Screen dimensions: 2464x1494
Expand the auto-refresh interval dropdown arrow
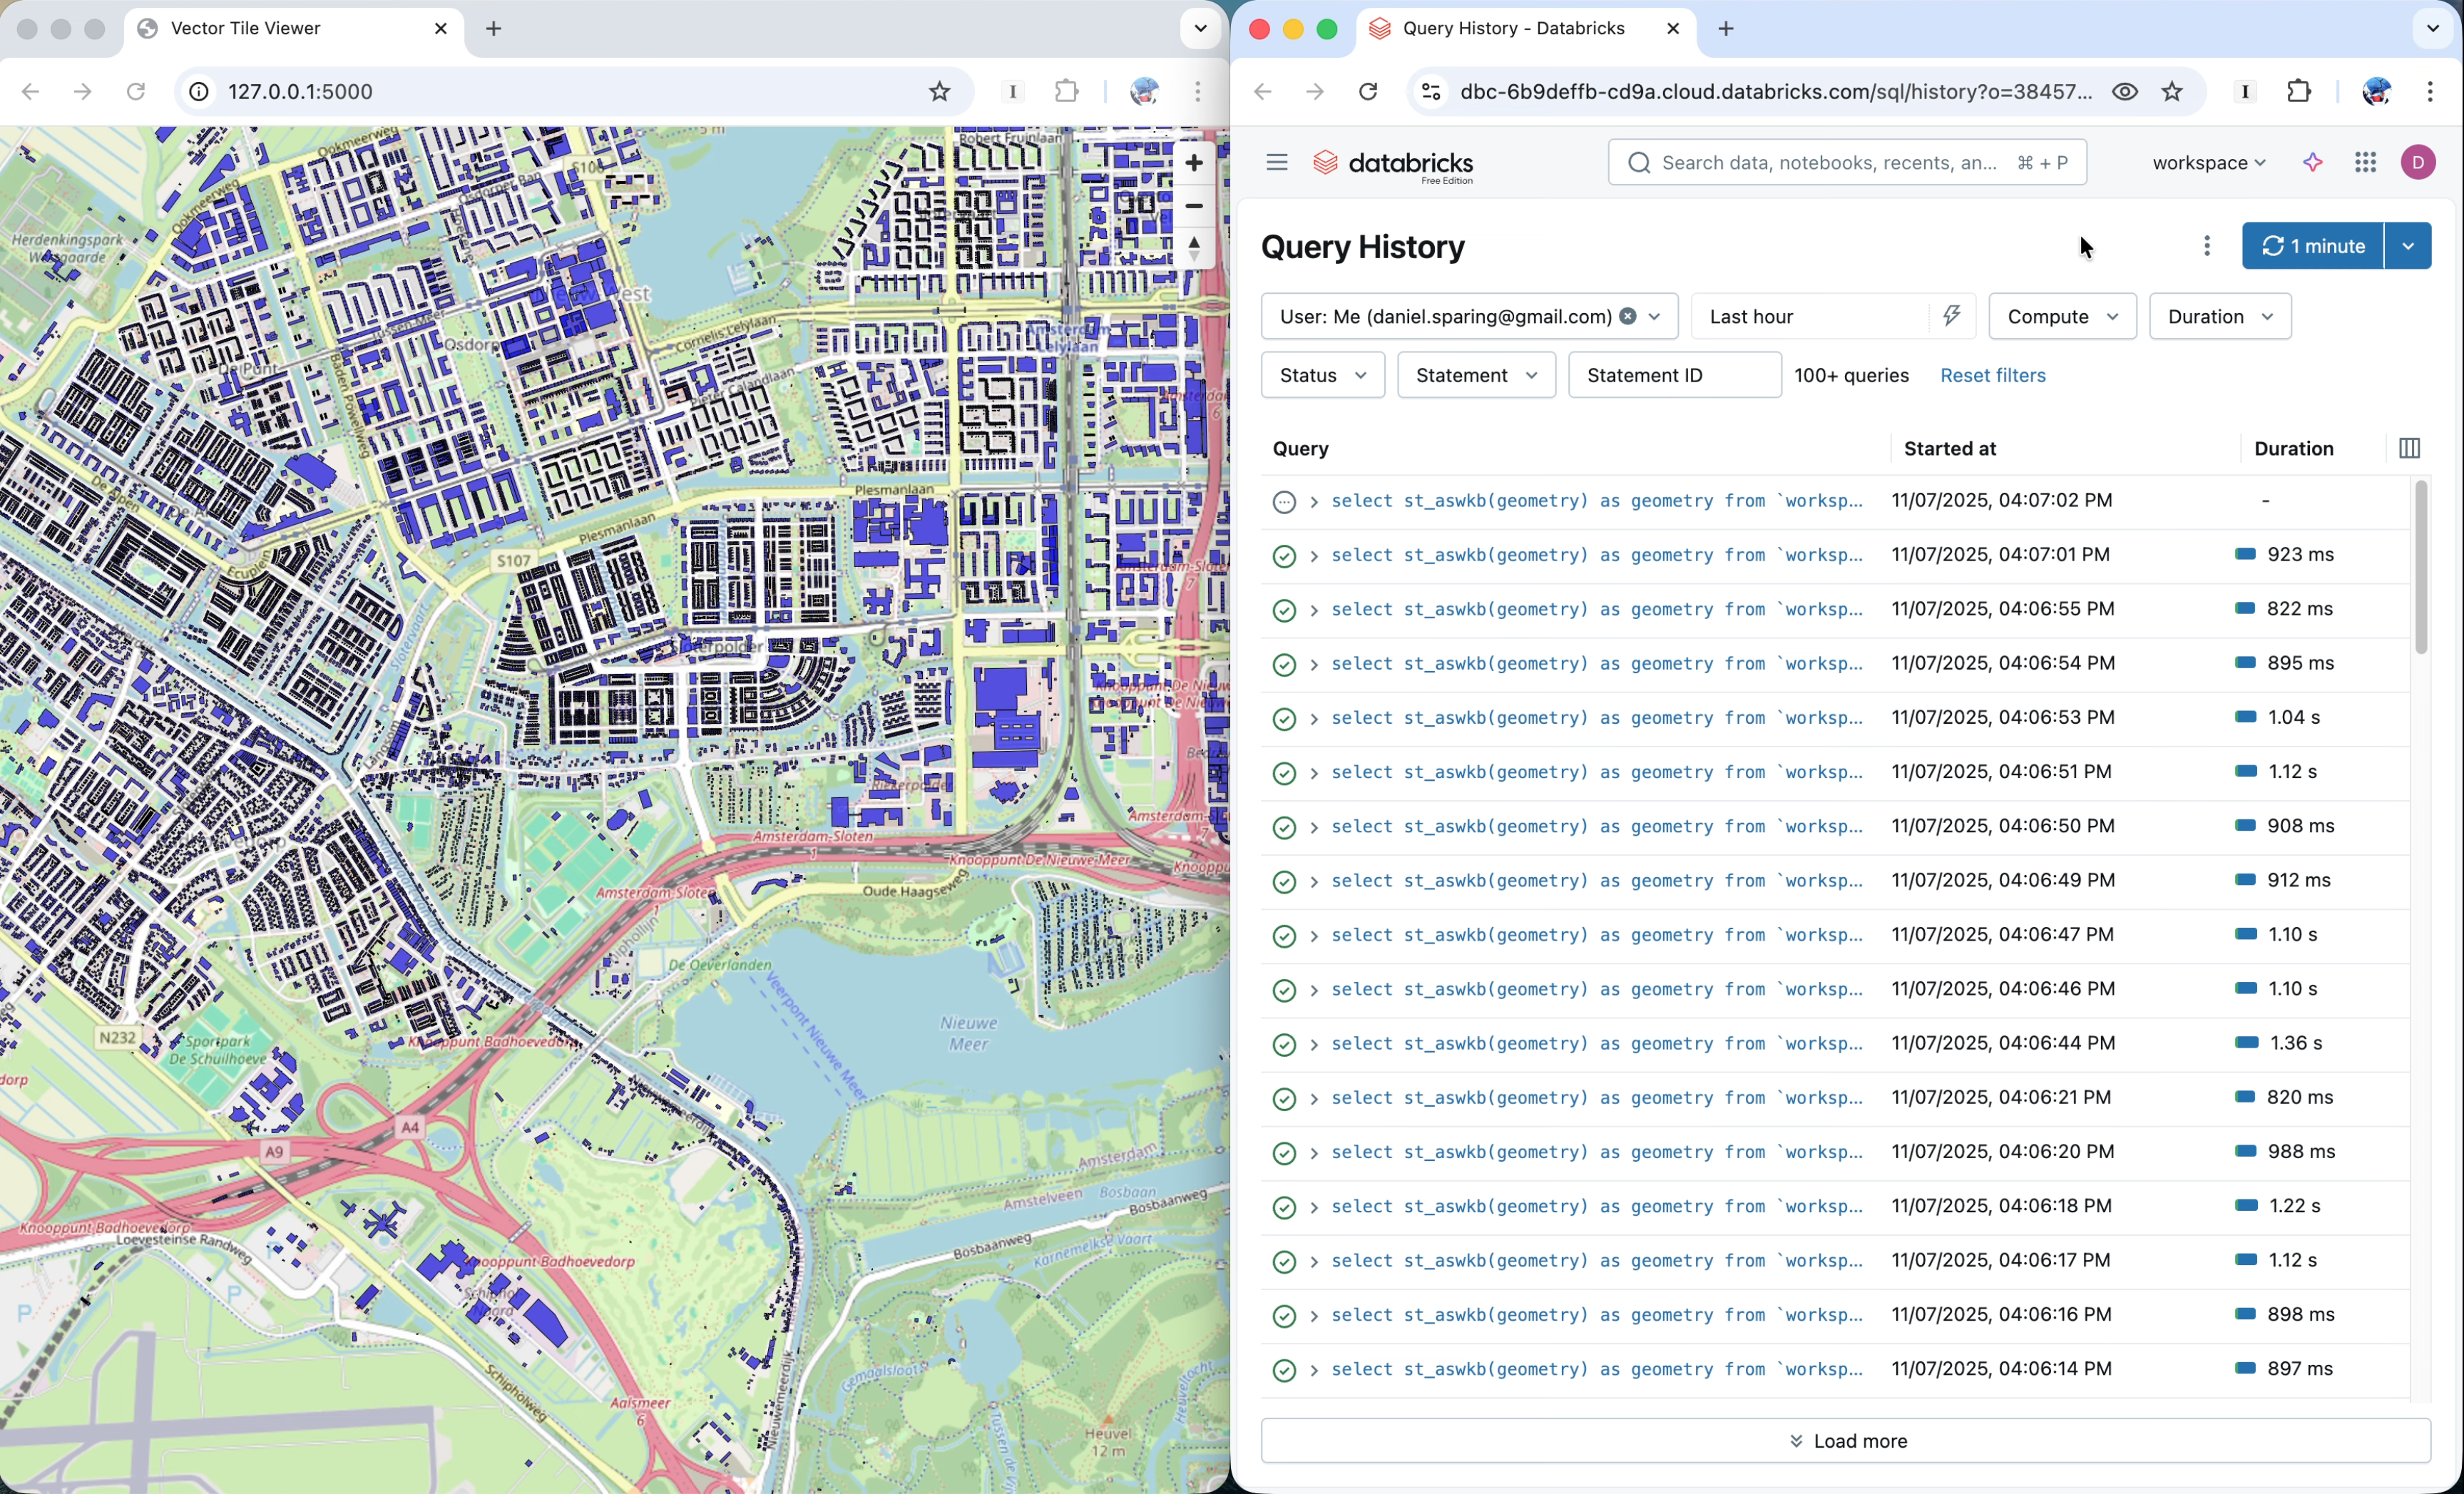2407,246
